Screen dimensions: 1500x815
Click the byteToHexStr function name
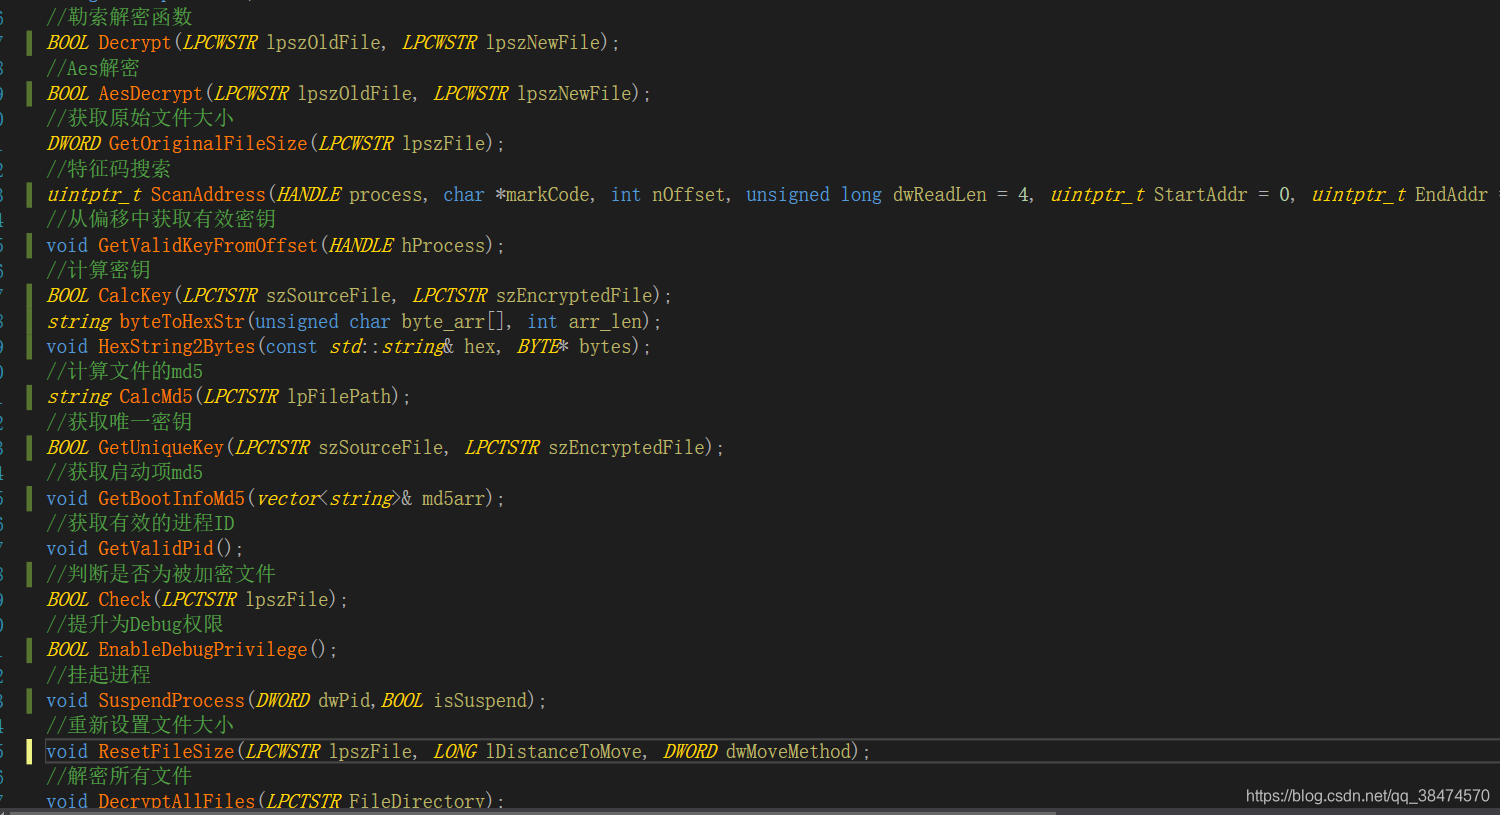point(182,322)
